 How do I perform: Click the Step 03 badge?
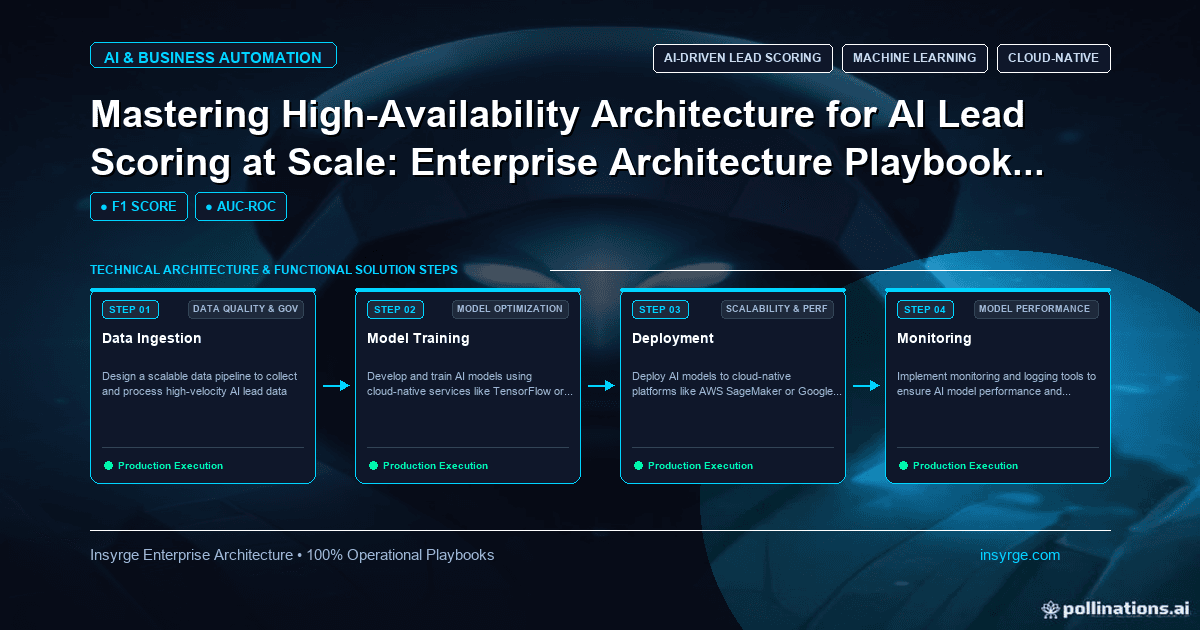[x=661, y=310]
